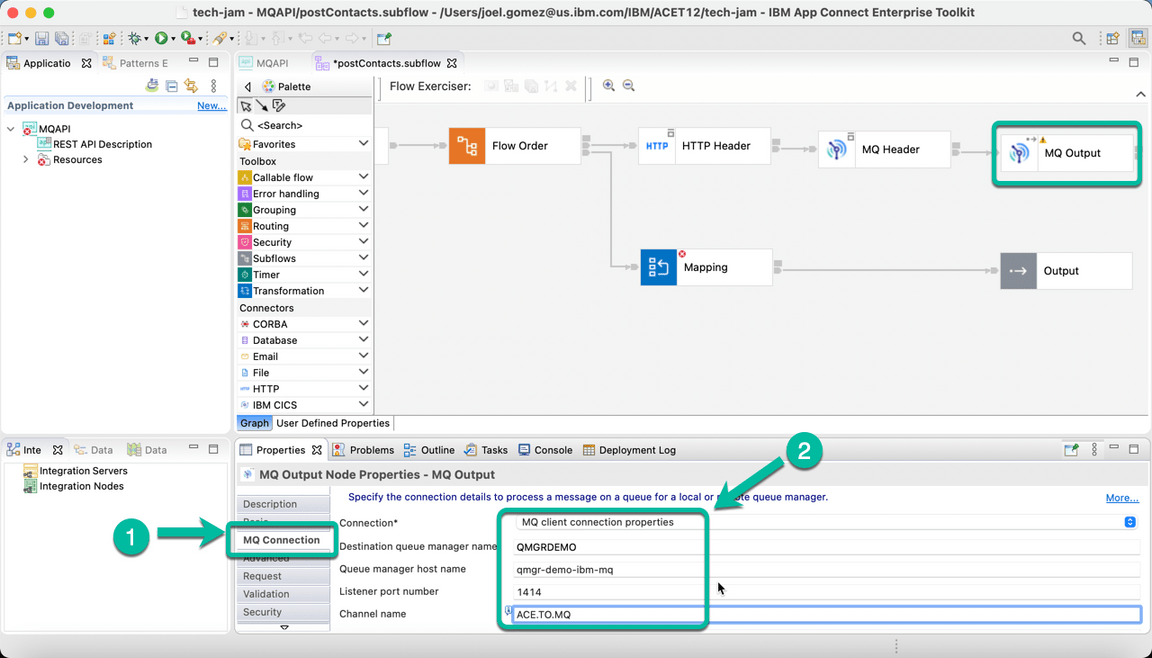Select the palette's selection arrow tool
Viewport: 1152px width, 658px height.
245,103
